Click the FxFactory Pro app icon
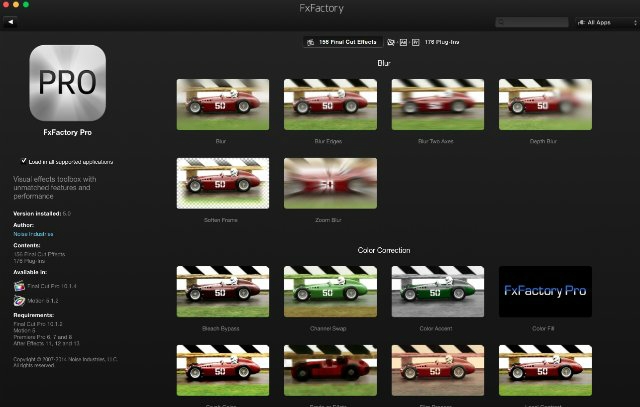The image size is (640, 407). tap(67, 83)
